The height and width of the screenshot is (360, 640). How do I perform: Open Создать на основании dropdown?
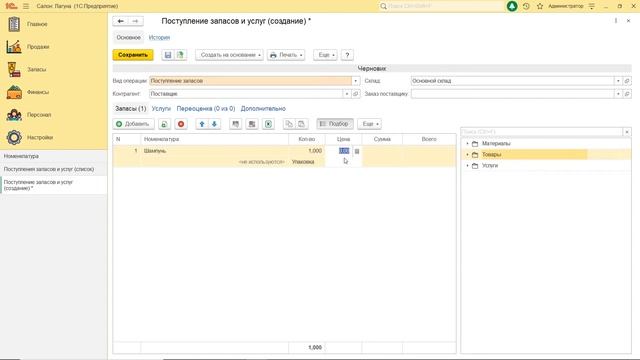coord(229,55)
